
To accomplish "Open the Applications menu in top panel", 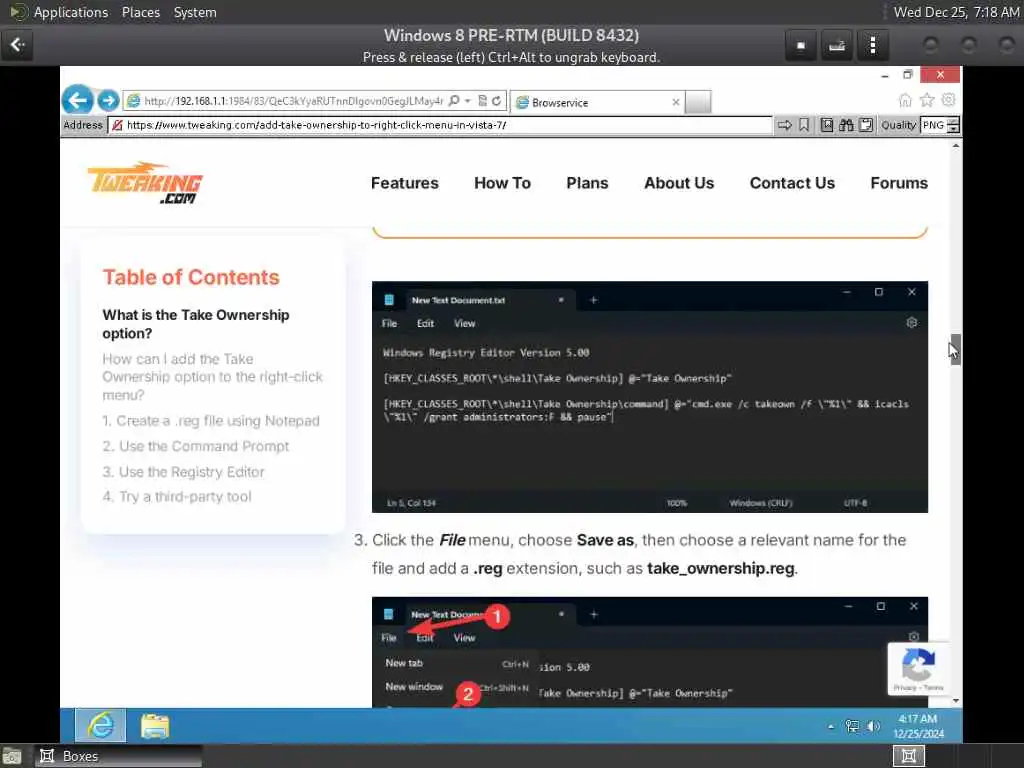I will [x=71, y=12].
